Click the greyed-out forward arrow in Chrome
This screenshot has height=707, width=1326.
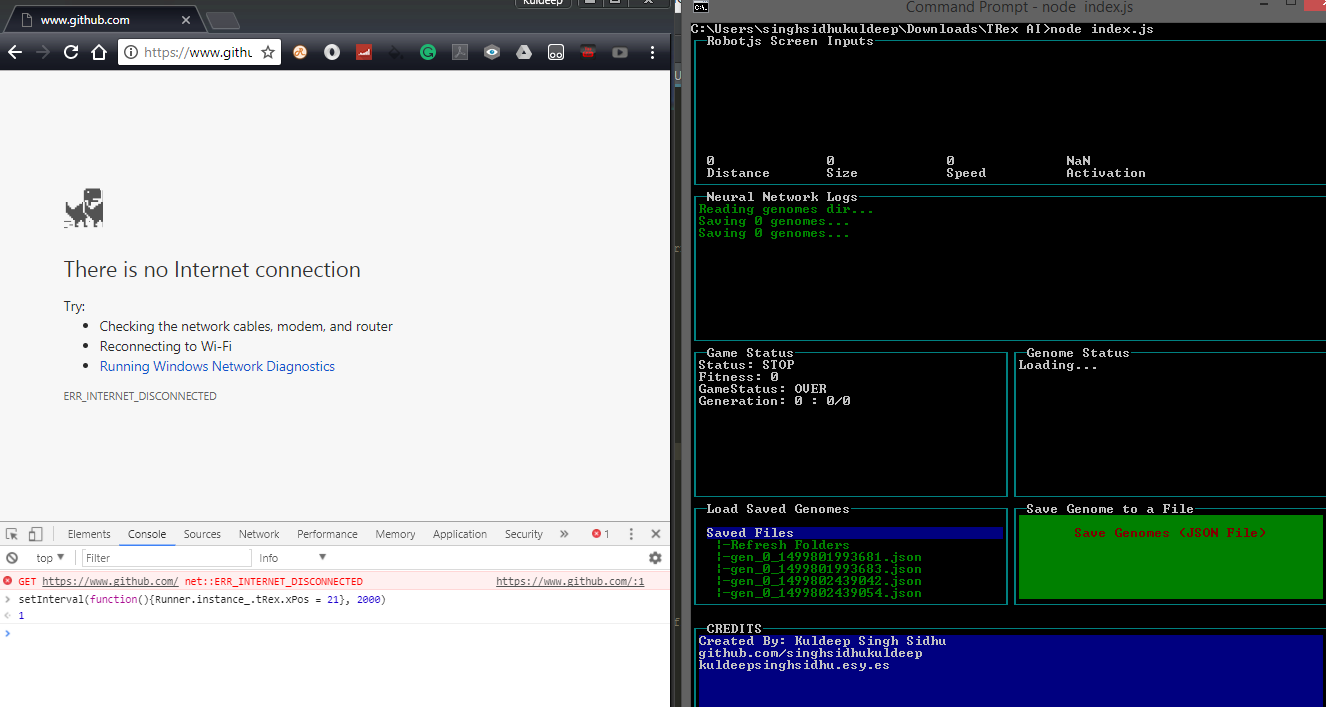[x=43, y=52]
